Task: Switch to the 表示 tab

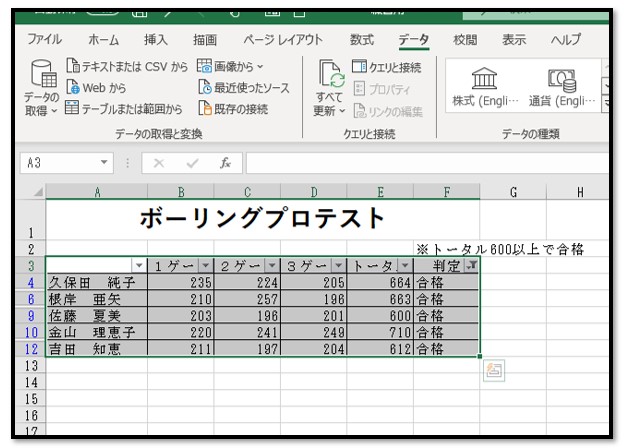Action: [514, 39]
